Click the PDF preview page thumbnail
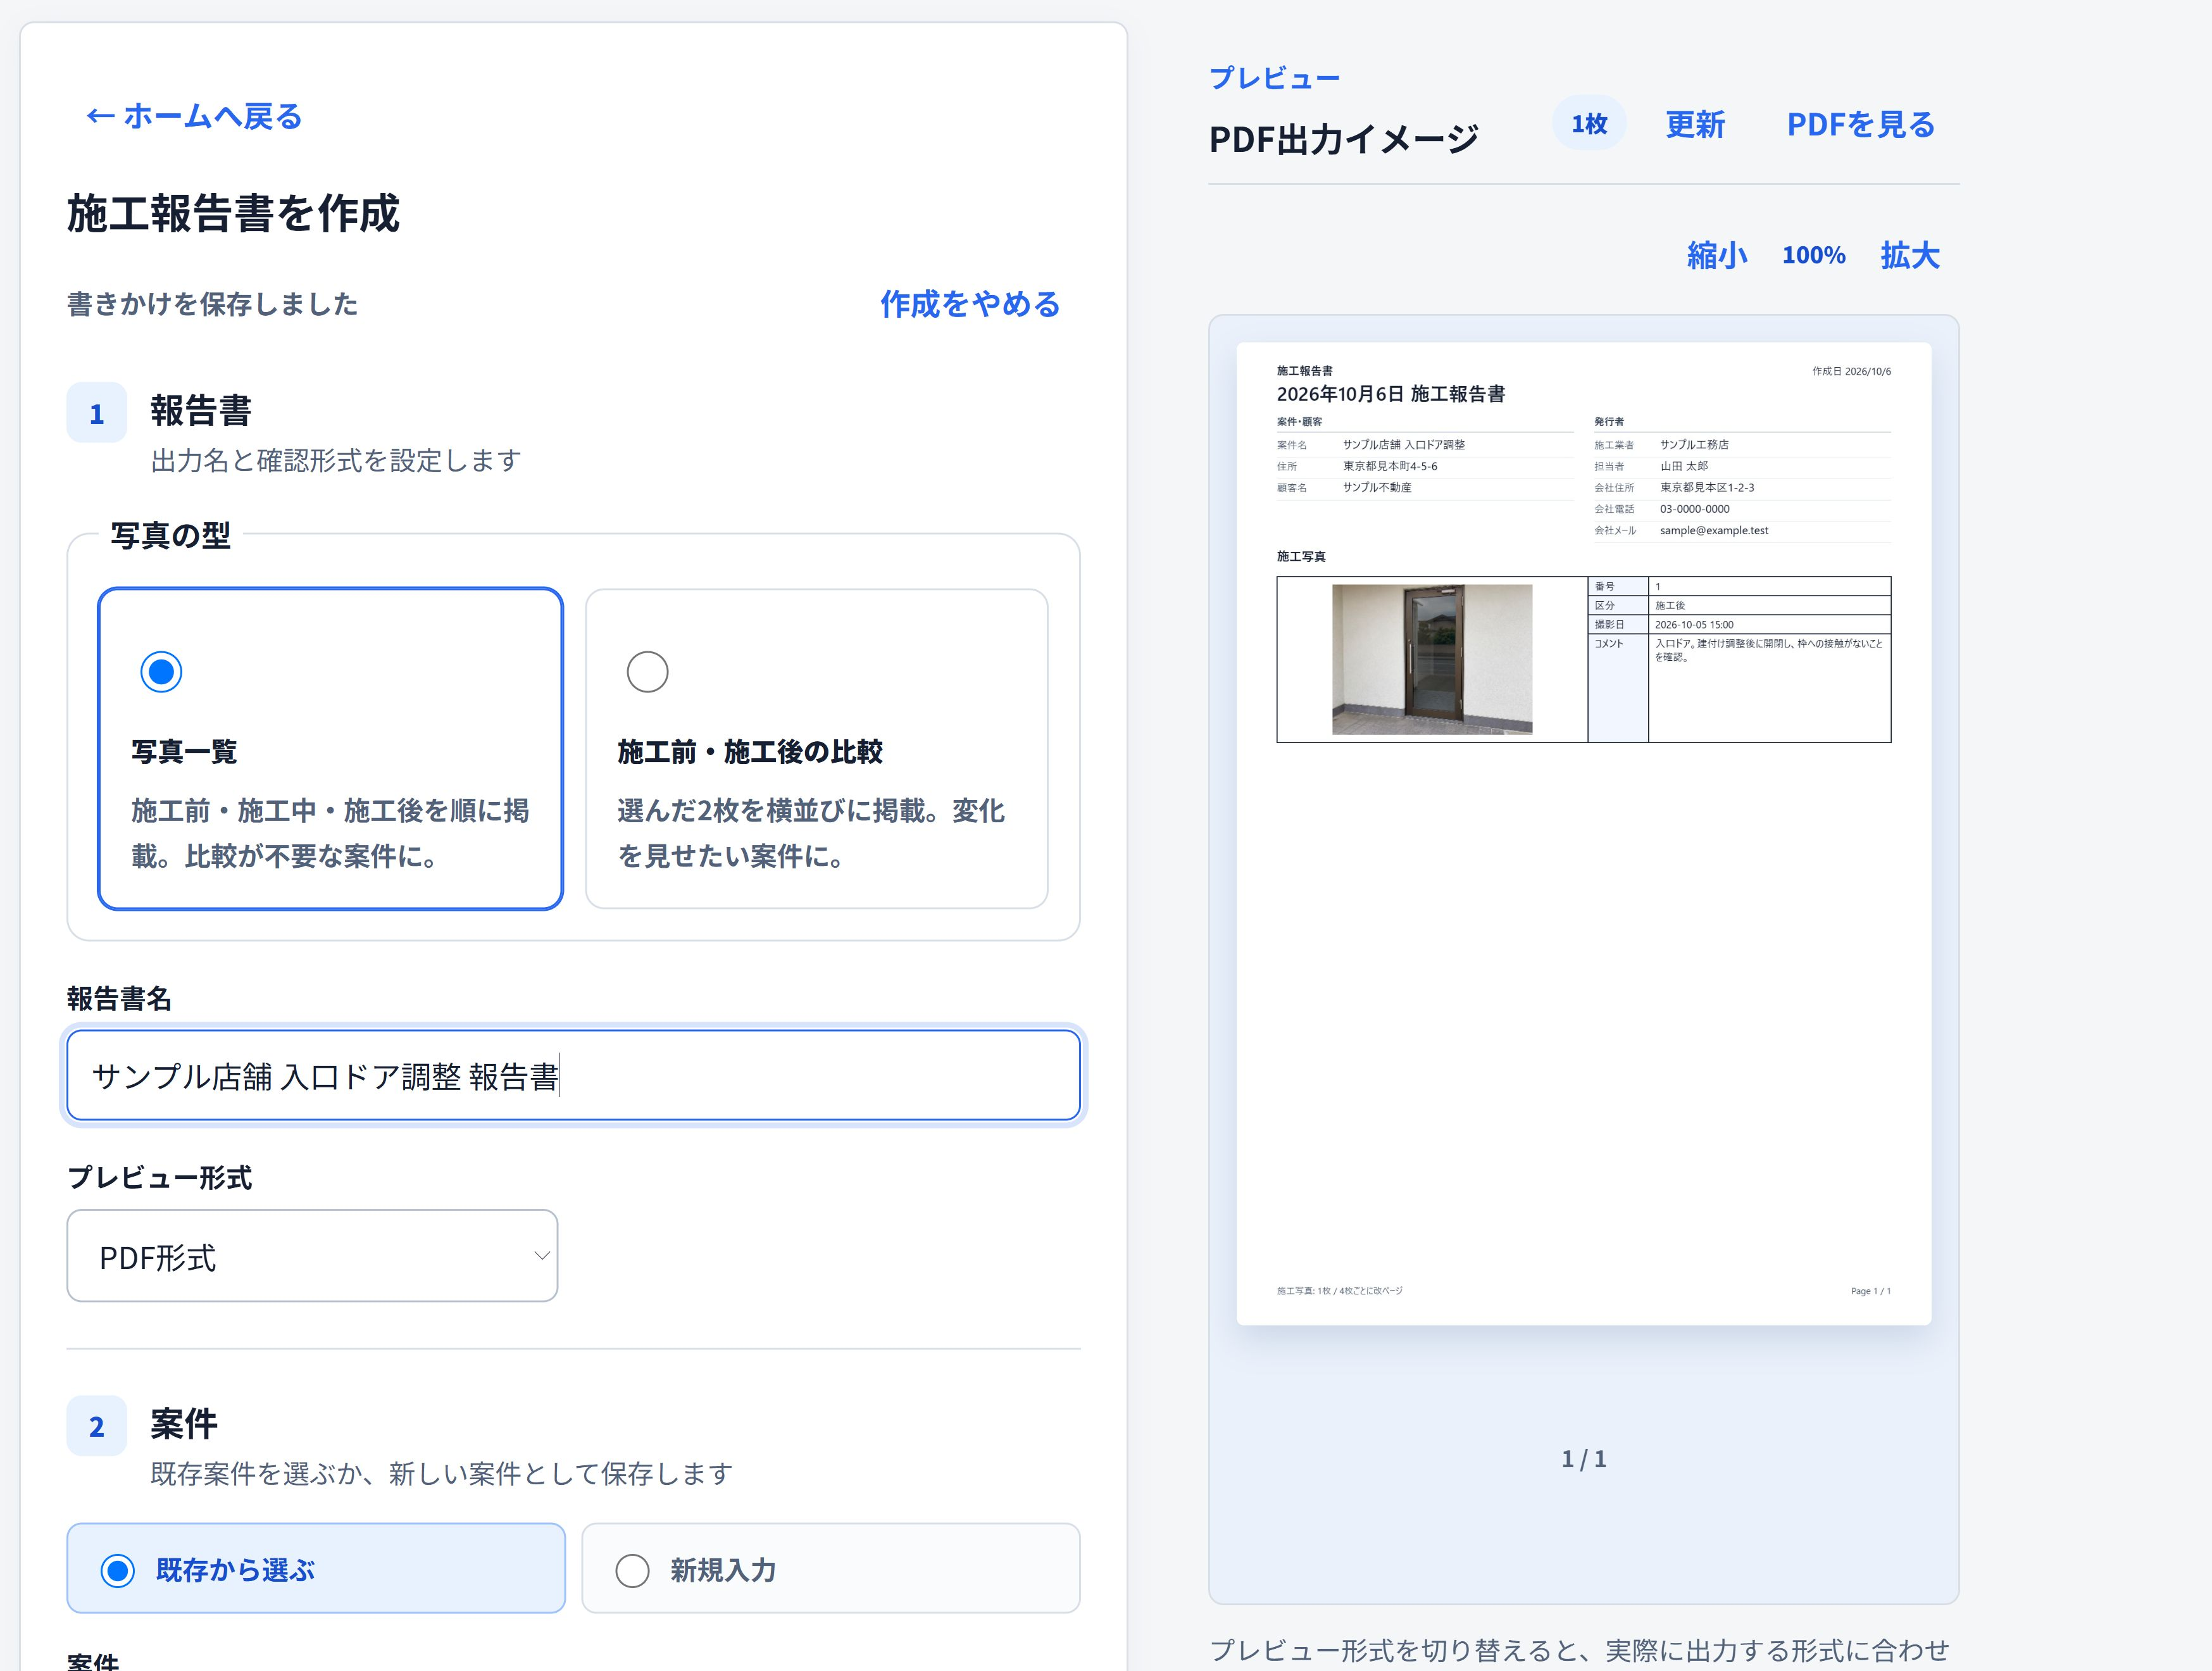 click(x=1583, y=834)
